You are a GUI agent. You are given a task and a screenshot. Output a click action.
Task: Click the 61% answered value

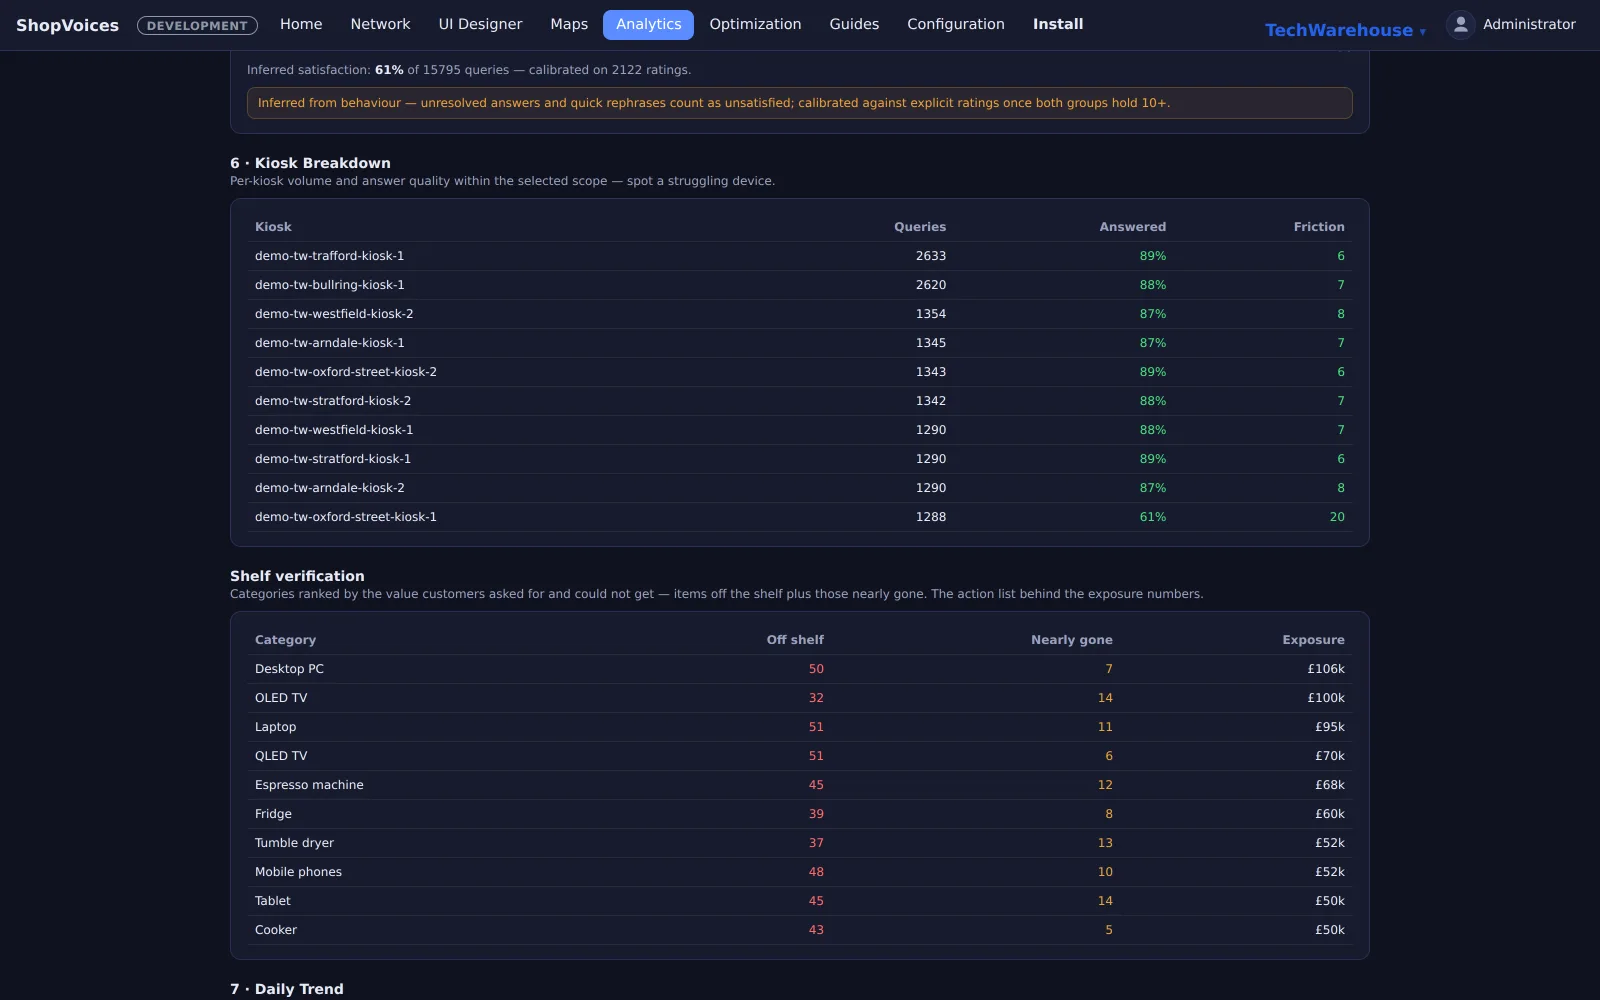pyautogui.click(x=1152, y=517)
